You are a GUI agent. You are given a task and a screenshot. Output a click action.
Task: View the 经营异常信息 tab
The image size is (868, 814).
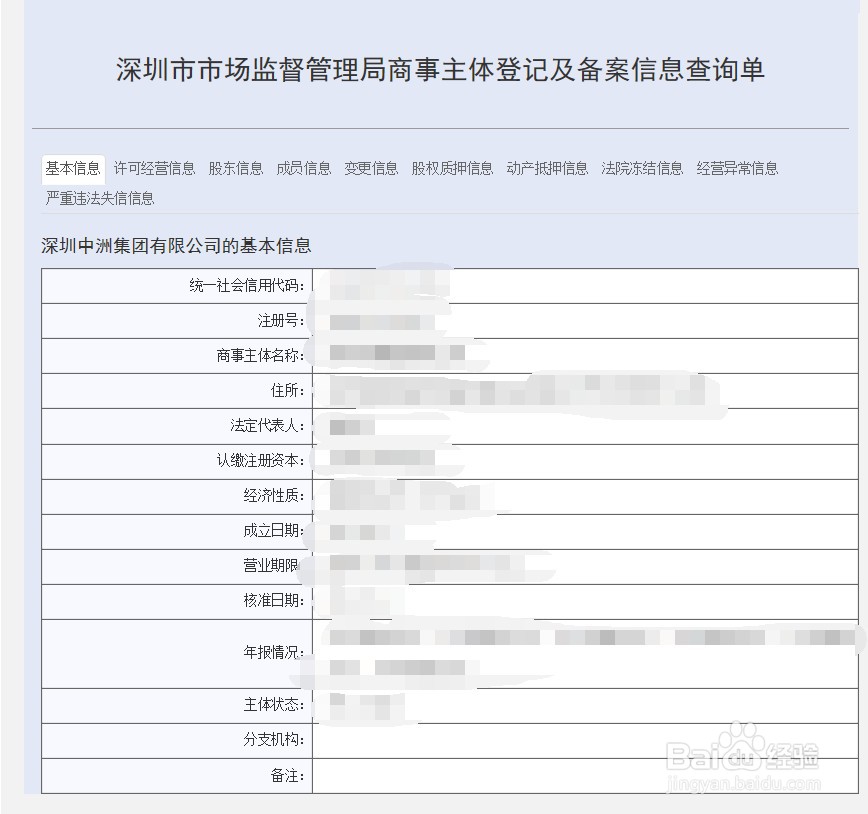[737, 168]
